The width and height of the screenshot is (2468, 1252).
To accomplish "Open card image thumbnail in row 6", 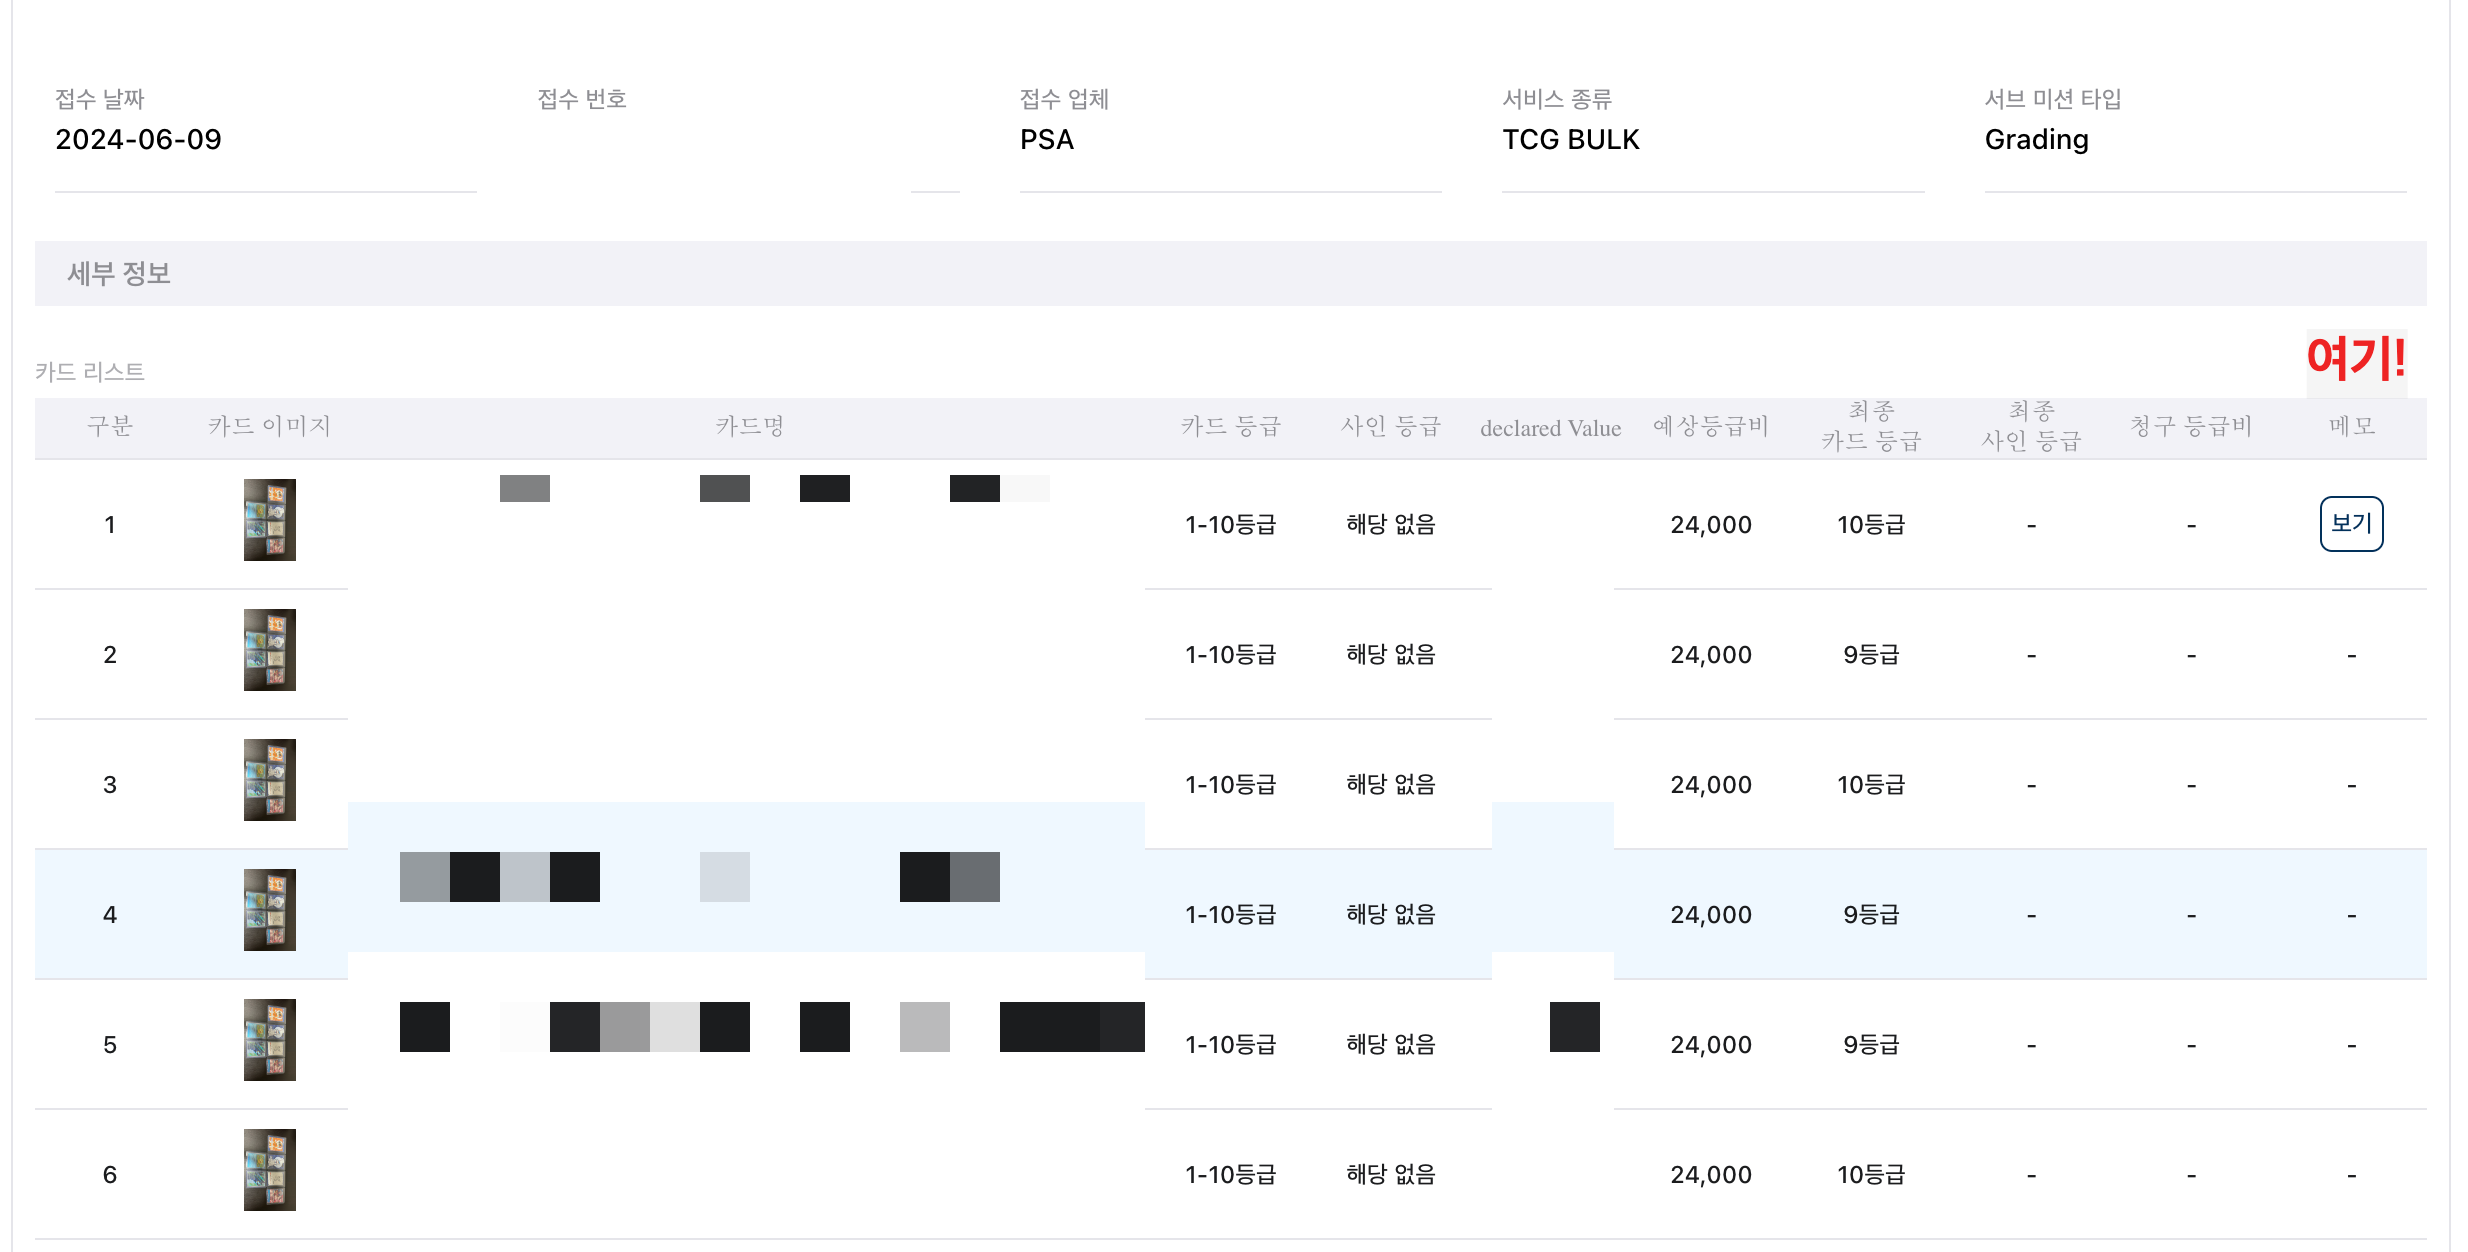I will 270,1170.
